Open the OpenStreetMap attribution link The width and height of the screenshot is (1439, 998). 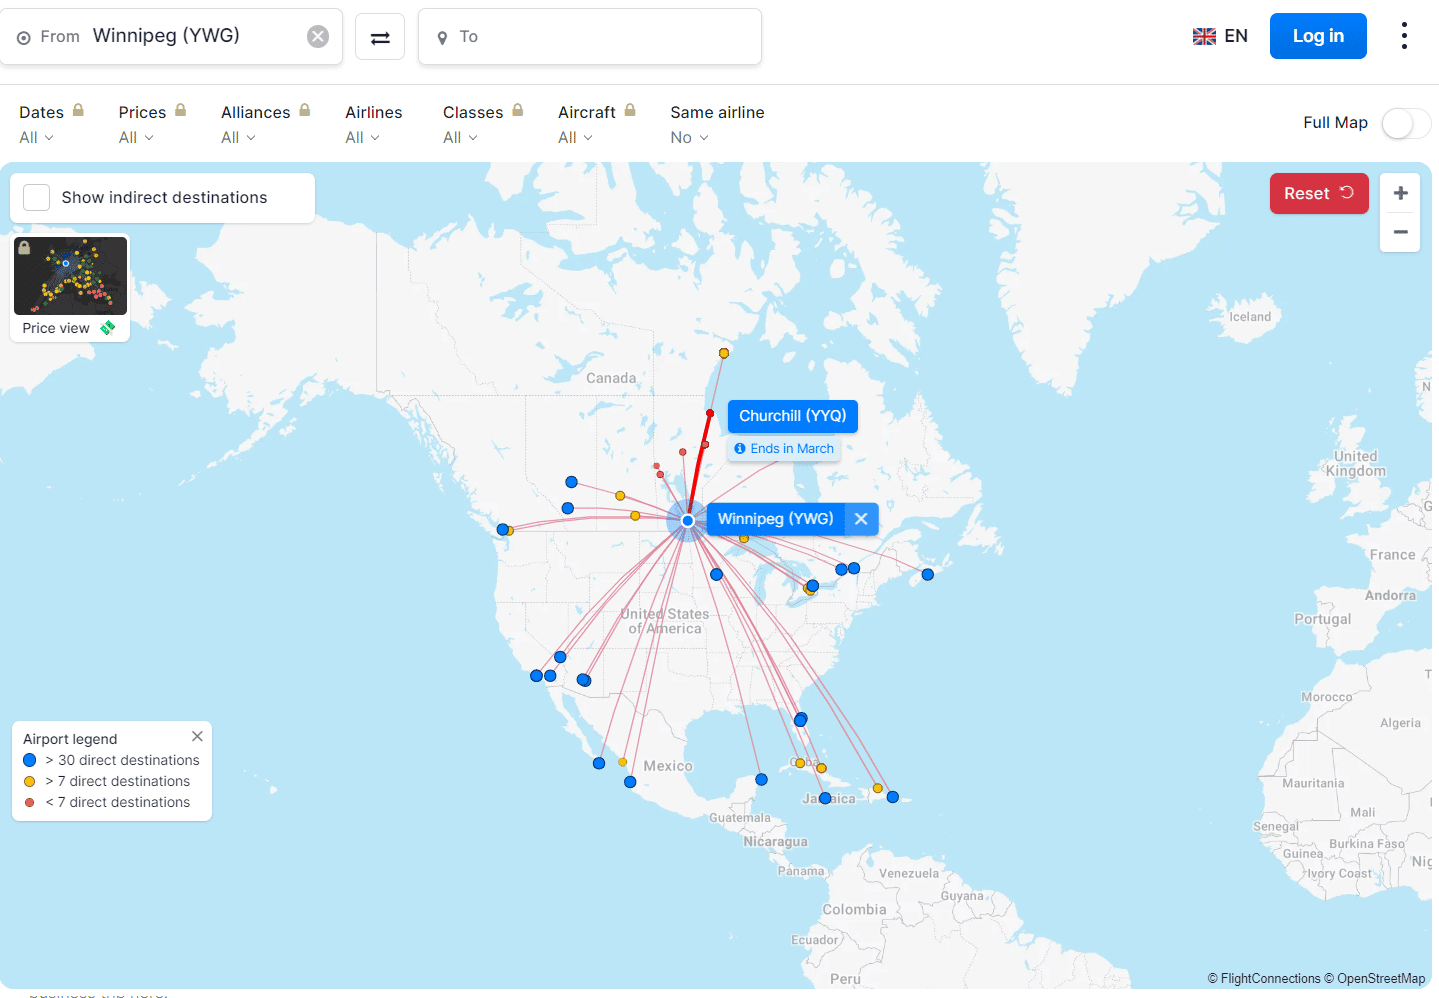coord(1381,979)
